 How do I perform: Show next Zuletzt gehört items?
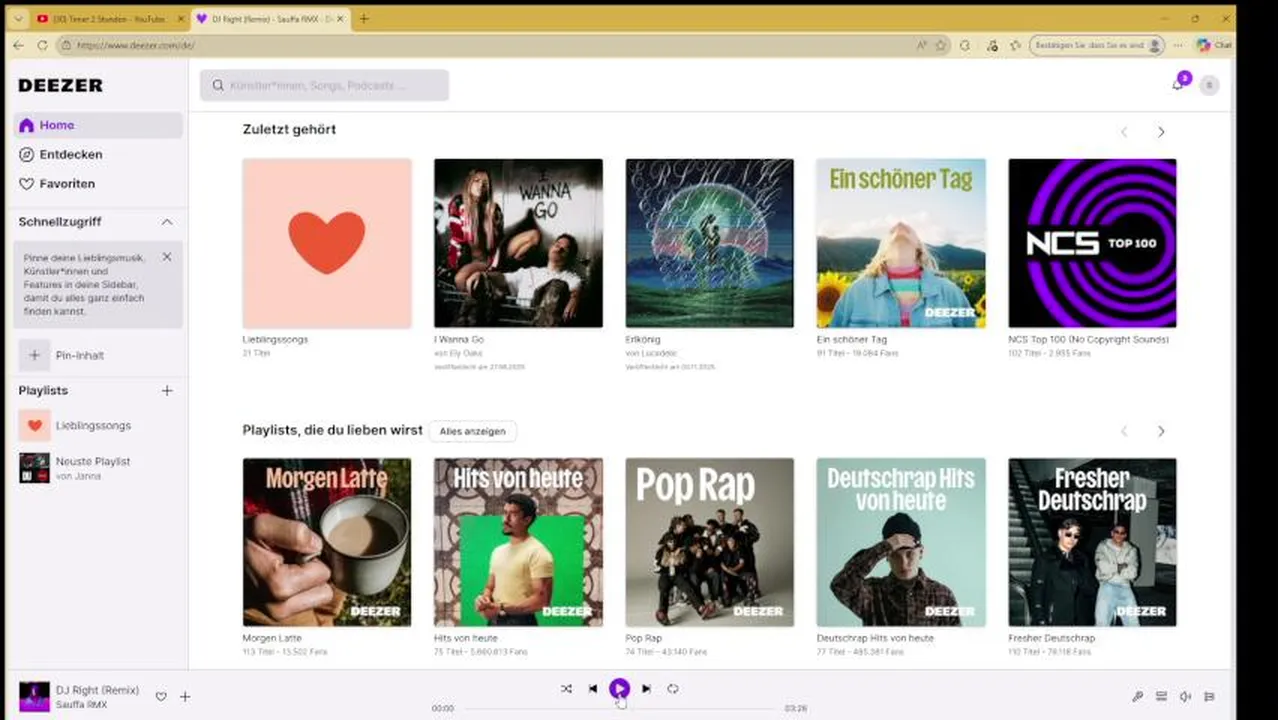(x=1161, y=132)
